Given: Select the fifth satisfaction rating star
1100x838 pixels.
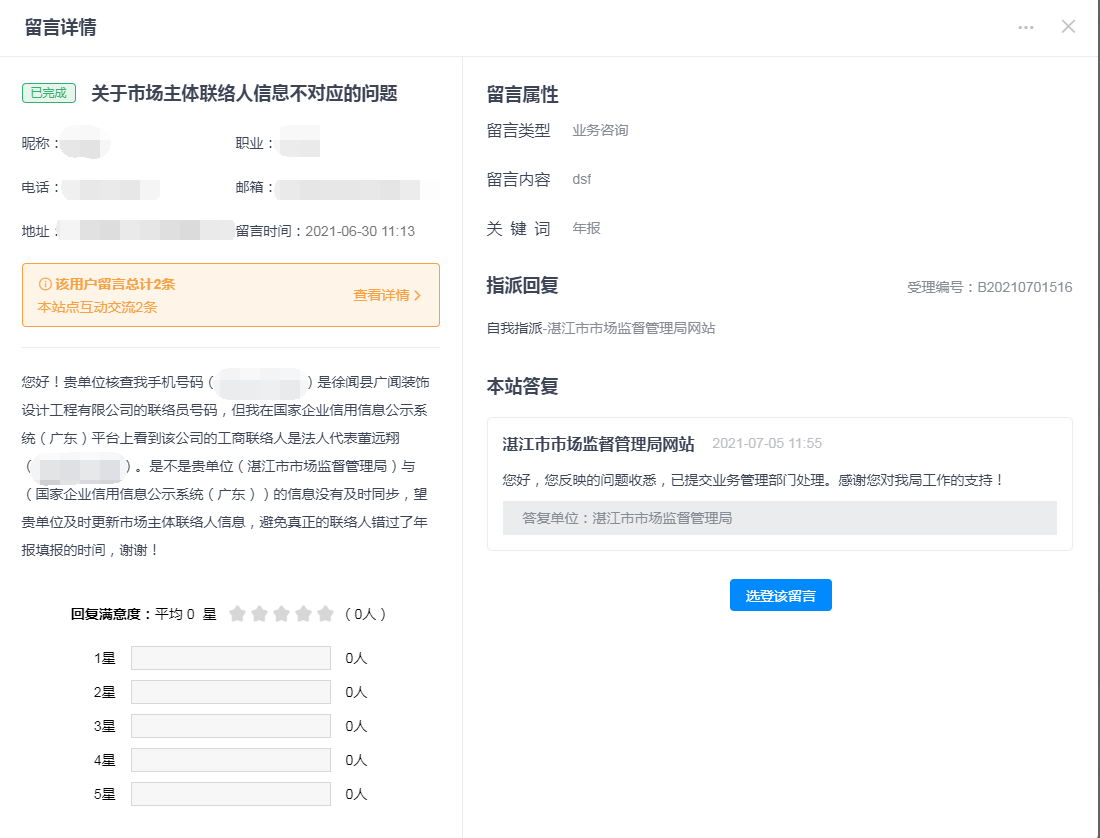Looking at the screenshot, I should (325, 614).
